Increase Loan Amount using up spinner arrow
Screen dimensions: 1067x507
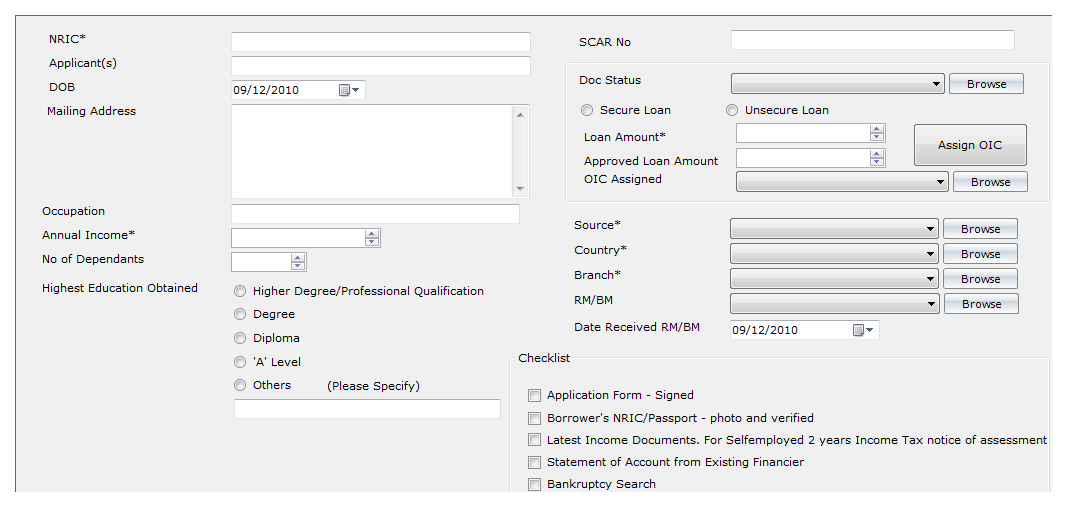(x=877, y=129)
